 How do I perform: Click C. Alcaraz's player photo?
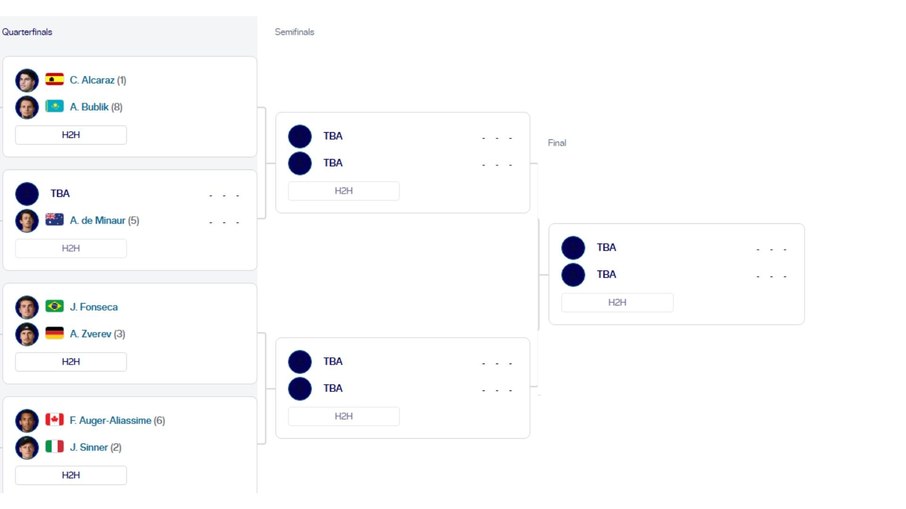tap(27, 80)
